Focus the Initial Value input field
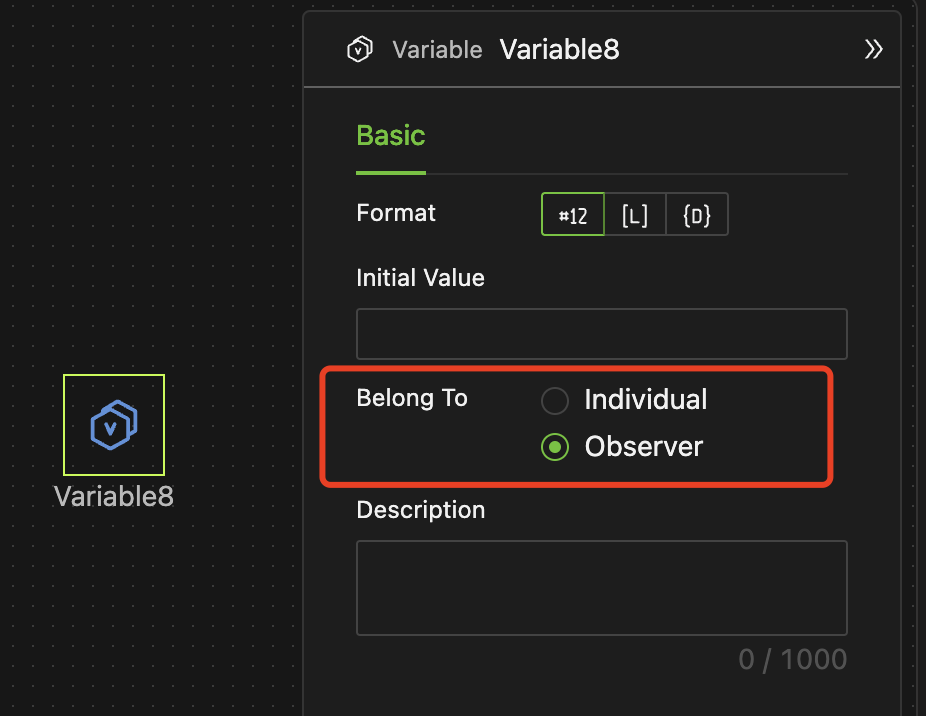This screenshot has height=716, width=926. click(601, 334)
